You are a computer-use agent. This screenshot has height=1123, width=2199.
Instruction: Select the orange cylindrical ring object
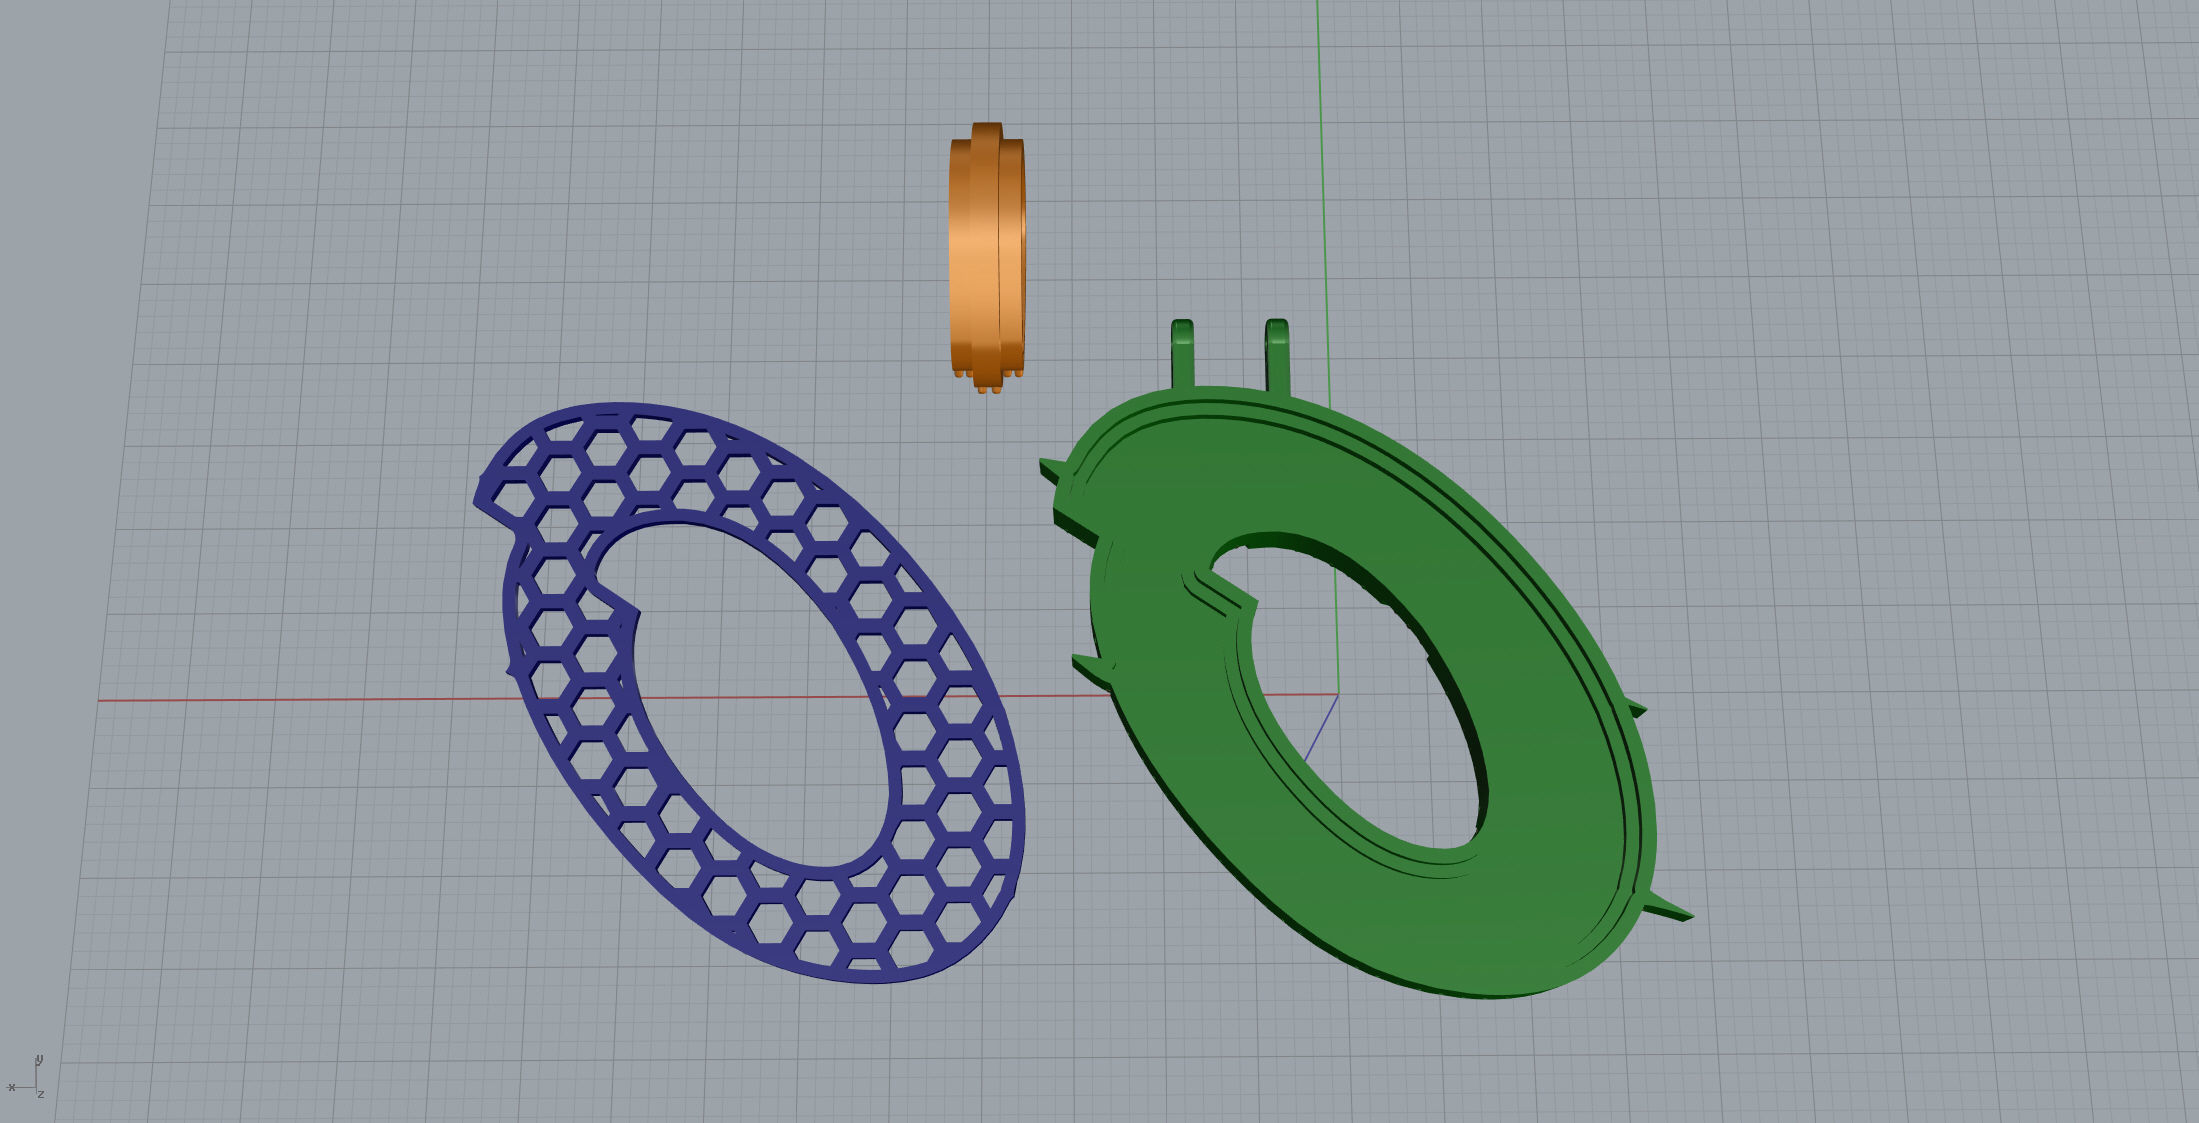[987, 258]
